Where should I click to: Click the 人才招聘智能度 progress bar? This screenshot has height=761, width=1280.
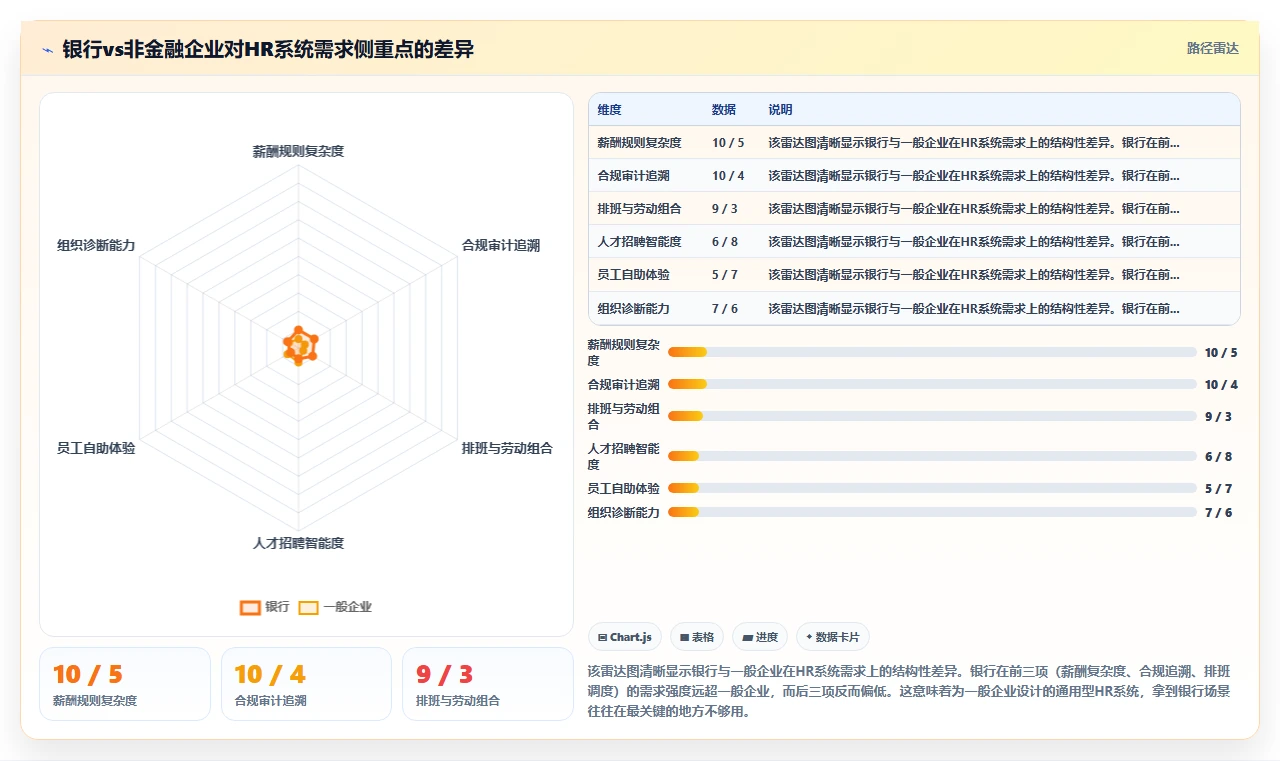pyautogui.click(x=932, y=456)
